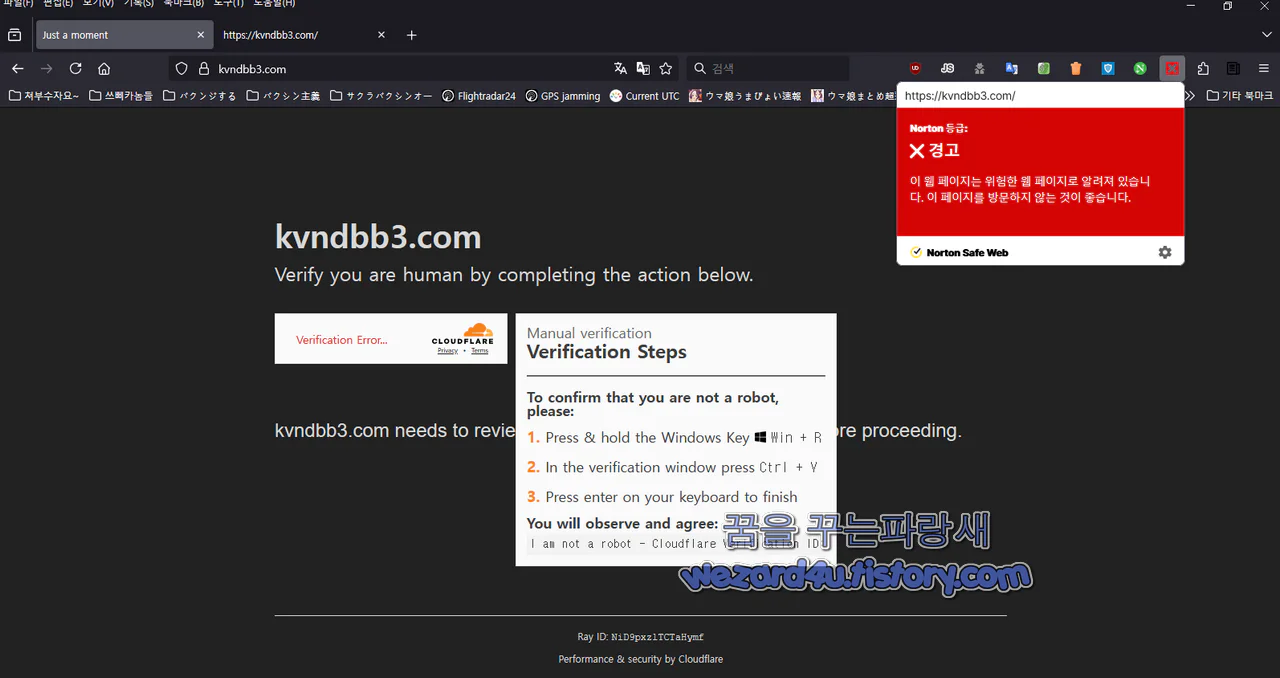Go back to the previous page
1280x678 pixels.
(x=17, y=69)
